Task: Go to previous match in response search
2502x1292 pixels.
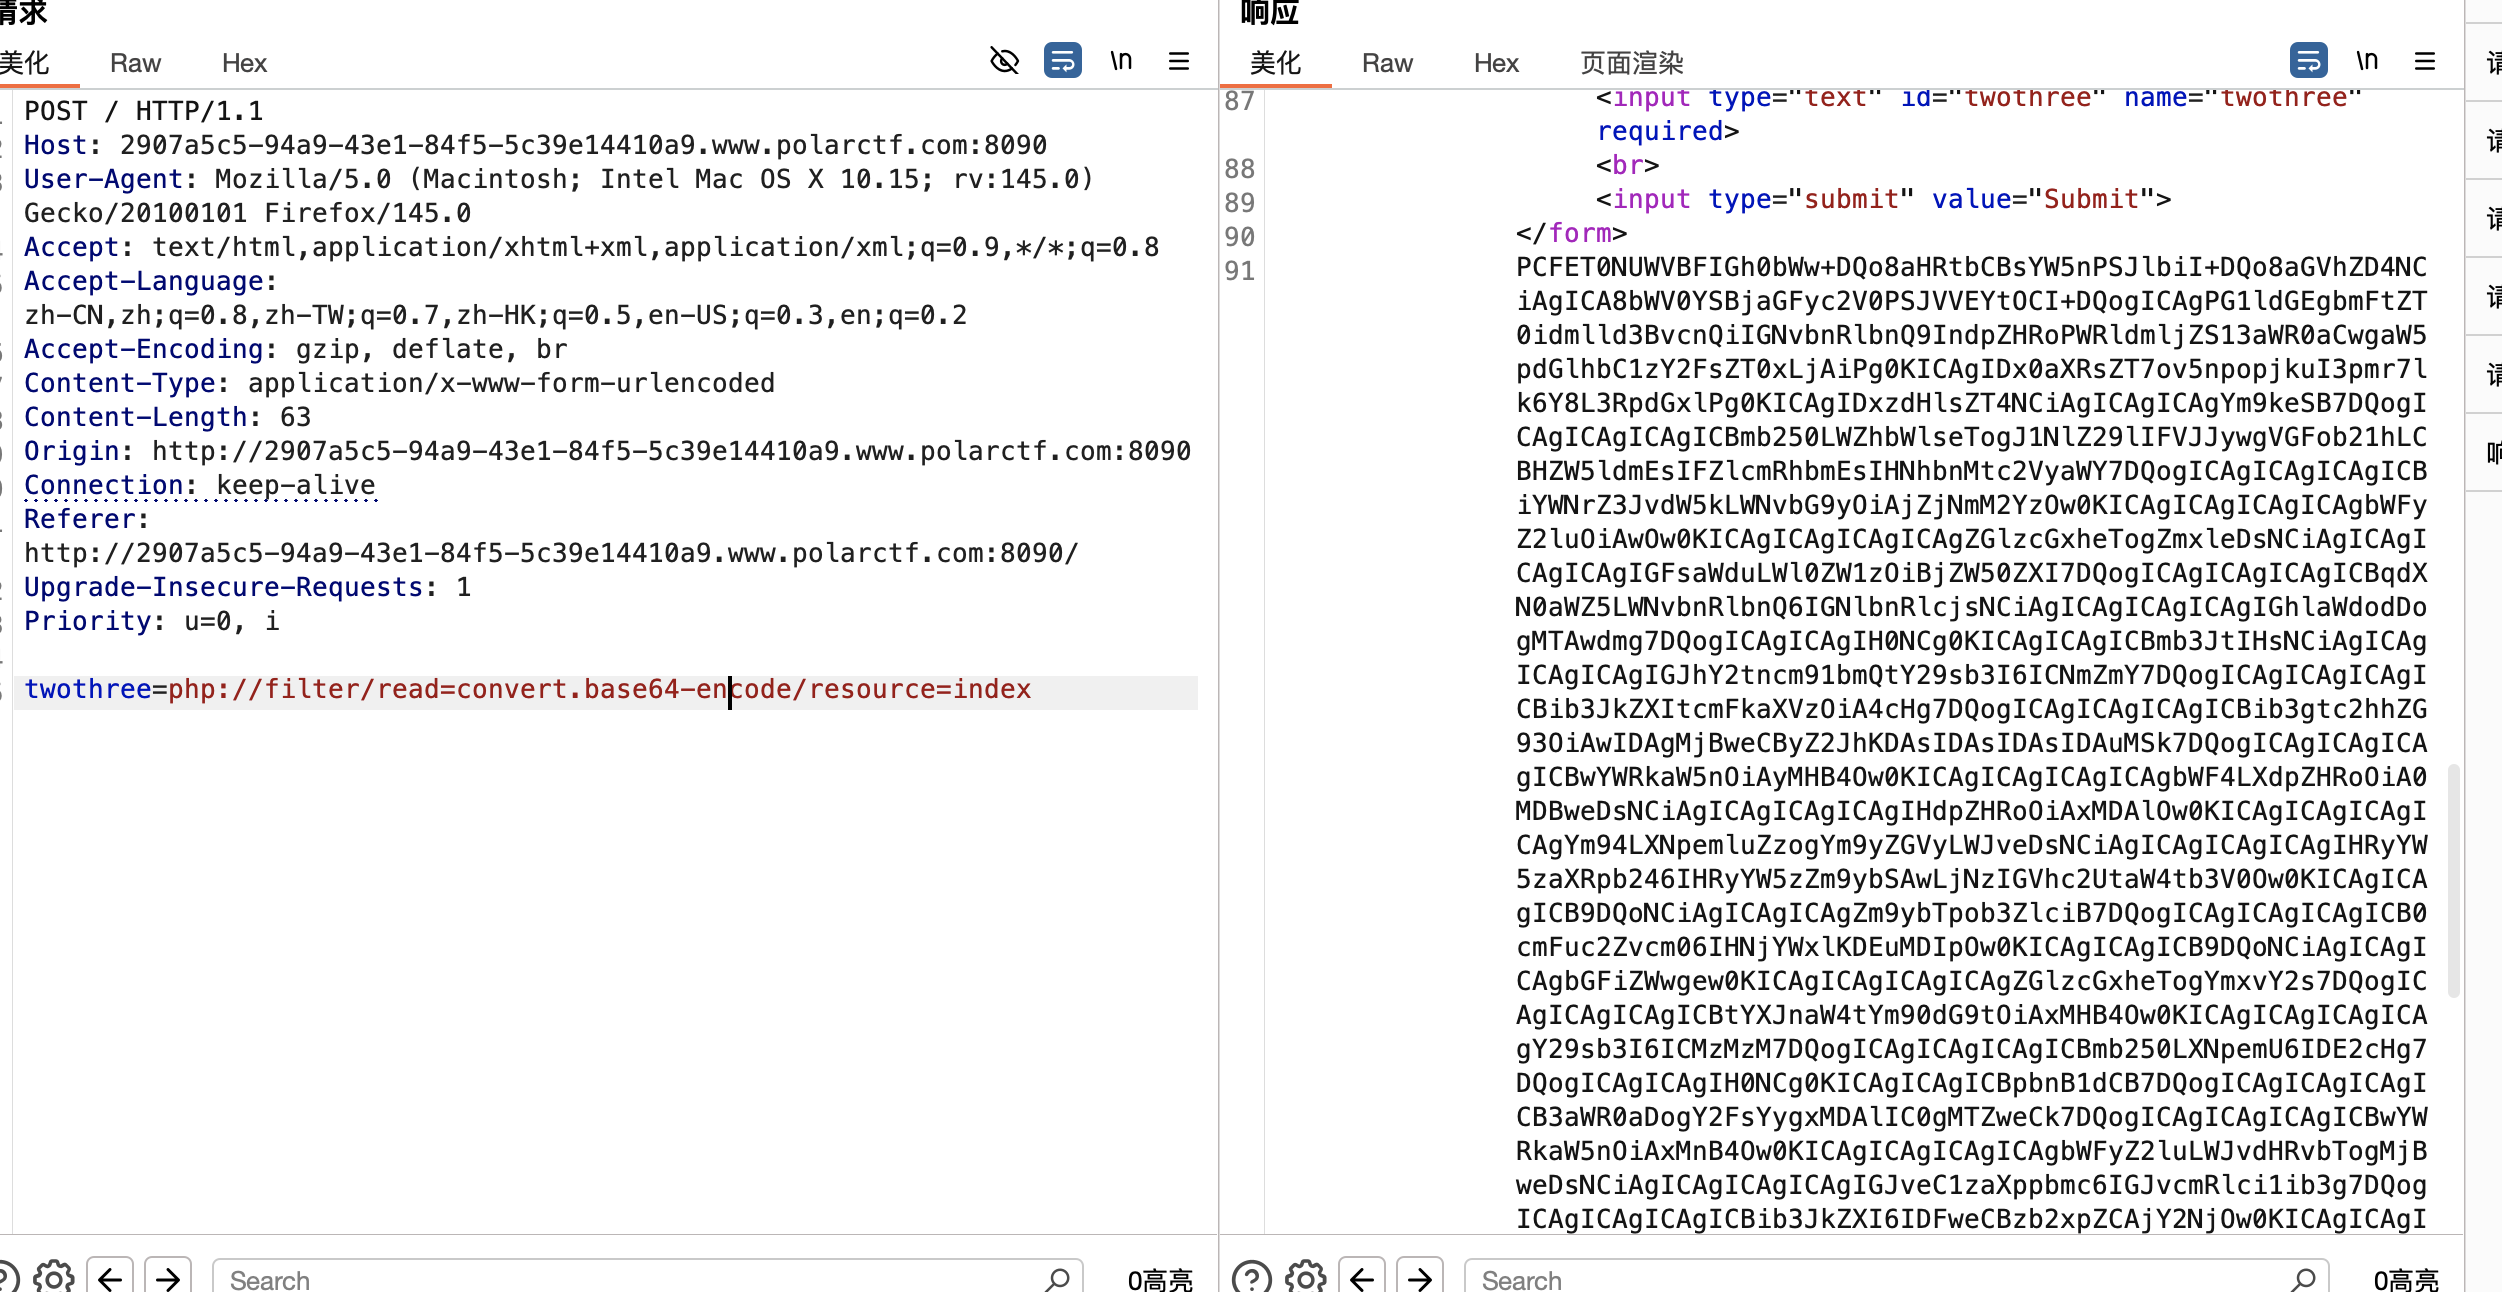Action: click(1362, 1277)
